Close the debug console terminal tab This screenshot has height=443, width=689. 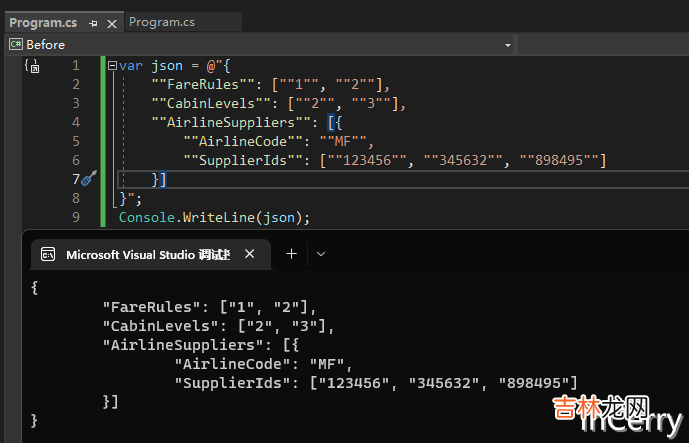coord(250,254)
